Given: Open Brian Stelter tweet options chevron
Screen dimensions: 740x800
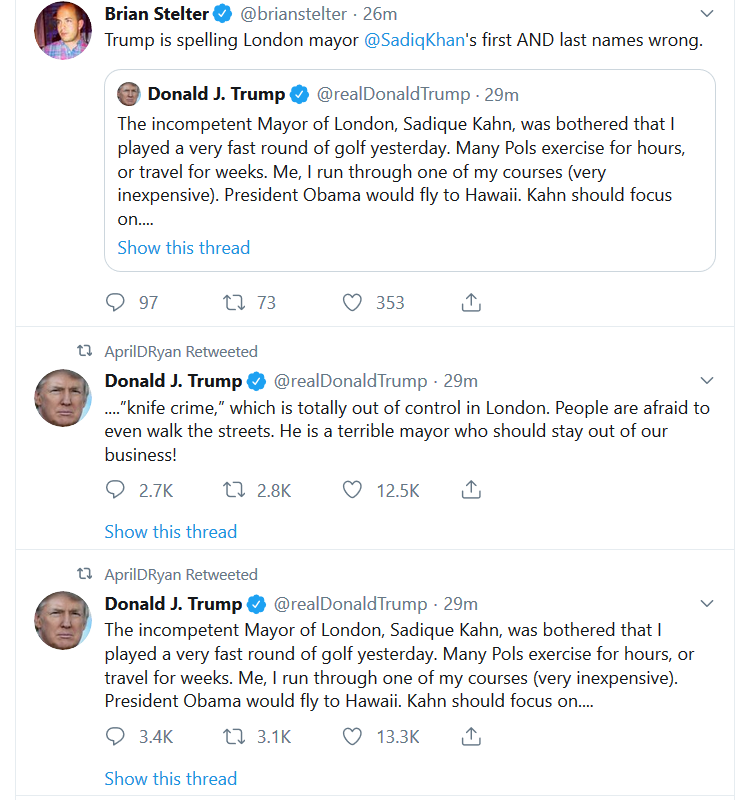Looking at the screenshot, I should (707, 14).
